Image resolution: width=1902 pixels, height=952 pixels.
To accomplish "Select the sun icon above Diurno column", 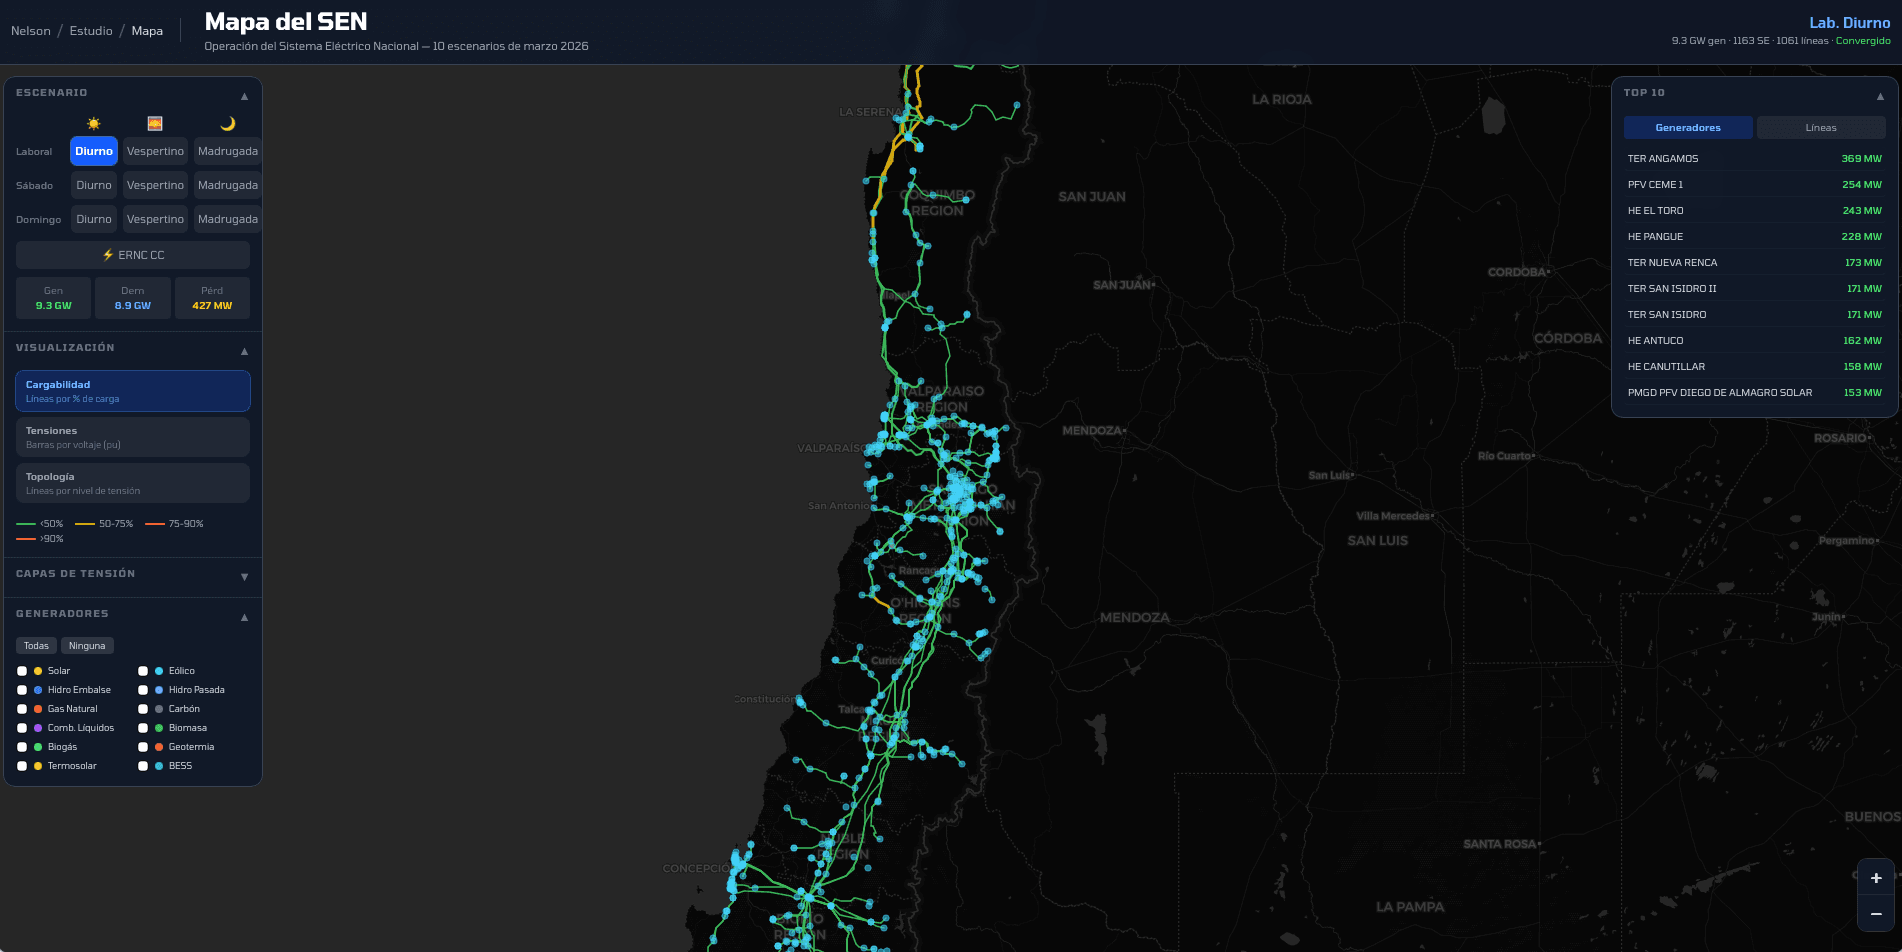I will [93, 122].
